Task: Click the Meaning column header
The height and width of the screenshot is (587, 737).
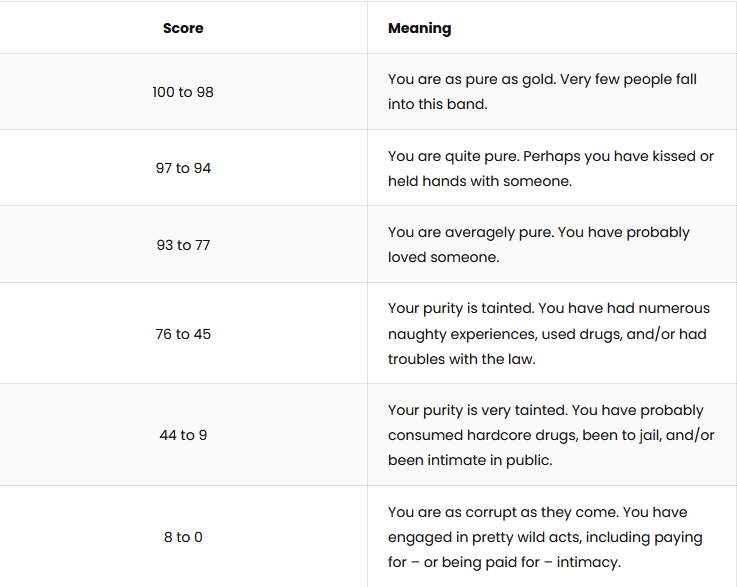Action: click(419, 28)
